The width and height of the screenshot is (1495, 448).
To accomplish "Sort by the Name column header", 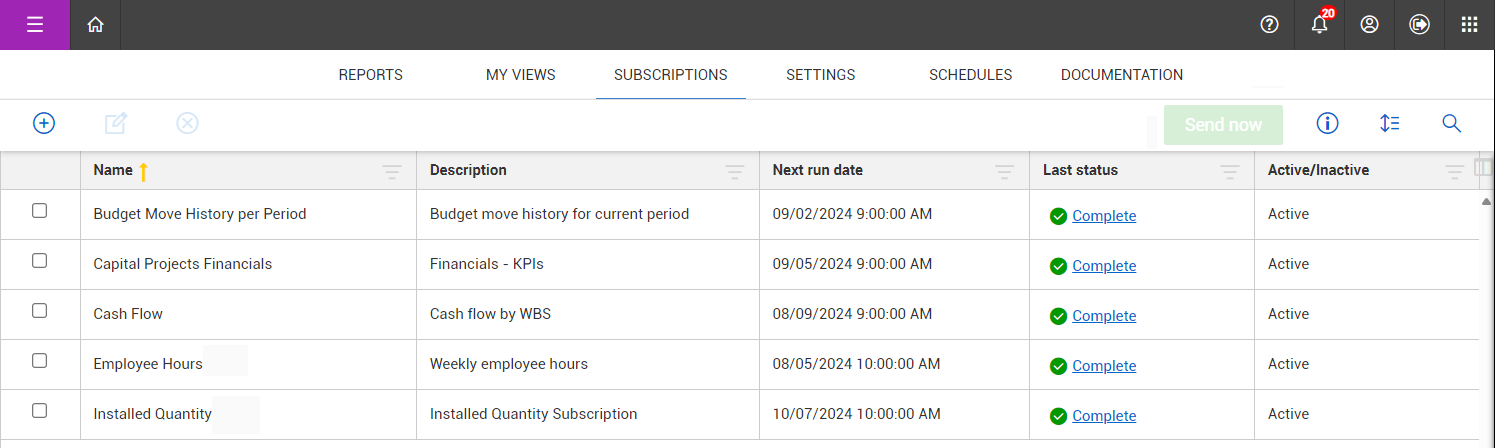I will pos(113,170).
